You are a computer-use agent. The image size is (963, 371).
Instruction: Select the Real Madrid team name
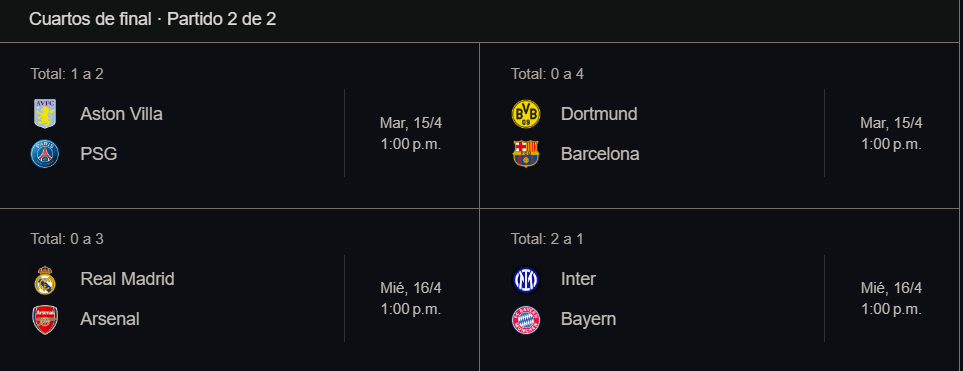point(127,279)
